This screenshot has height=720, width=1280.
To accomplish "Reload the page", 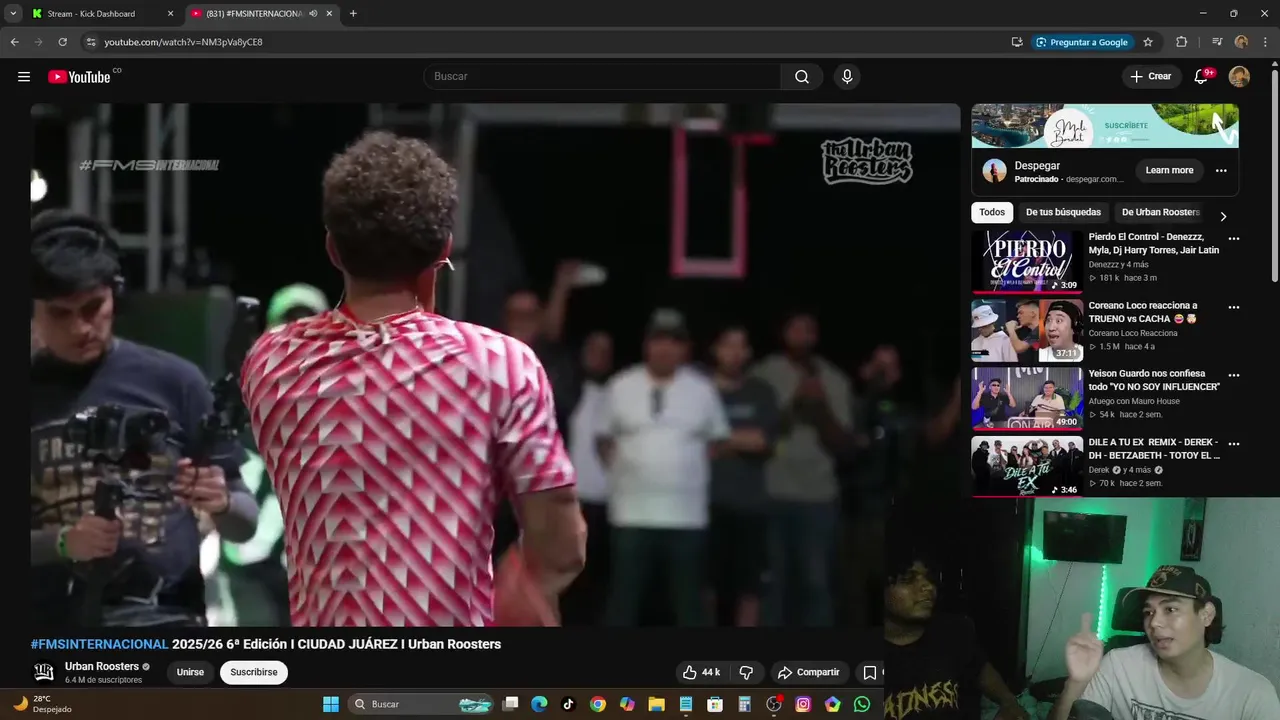I will click(x=62, y=42).
